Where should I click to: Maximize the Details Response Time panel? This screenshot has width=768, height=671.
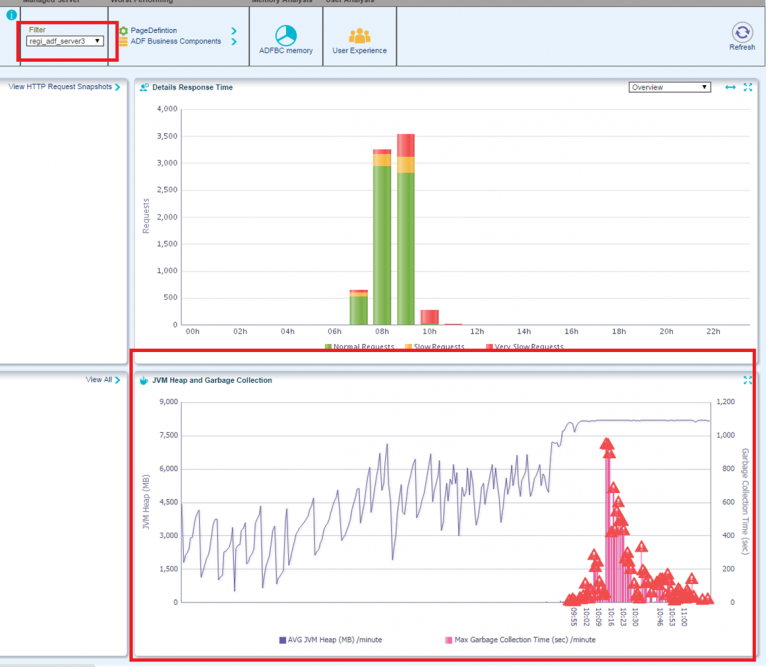747,88
